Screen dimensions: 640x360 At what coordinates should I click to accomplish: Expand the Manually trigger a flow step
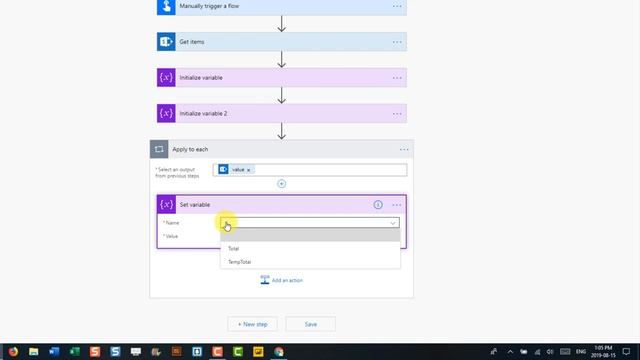282,7
